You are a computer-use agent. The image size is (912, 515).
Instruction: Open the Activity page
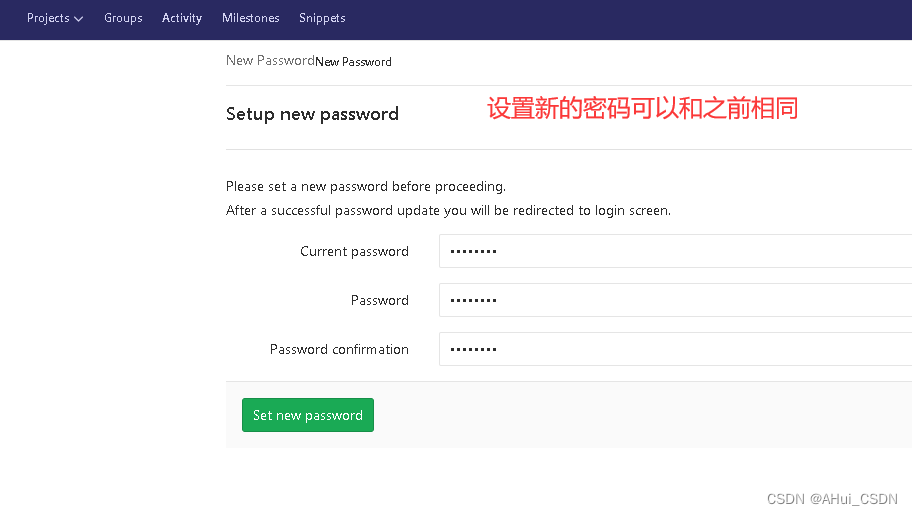tap(182, 18)
